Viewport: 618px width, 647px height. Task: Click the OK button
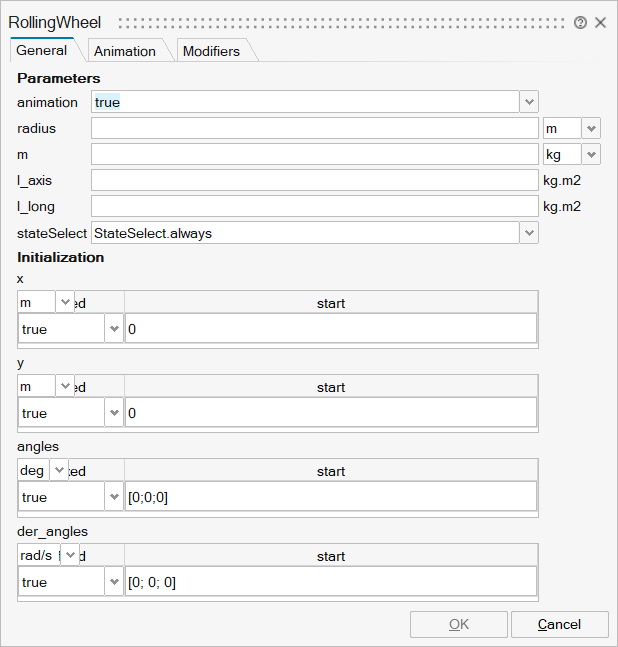458,624
